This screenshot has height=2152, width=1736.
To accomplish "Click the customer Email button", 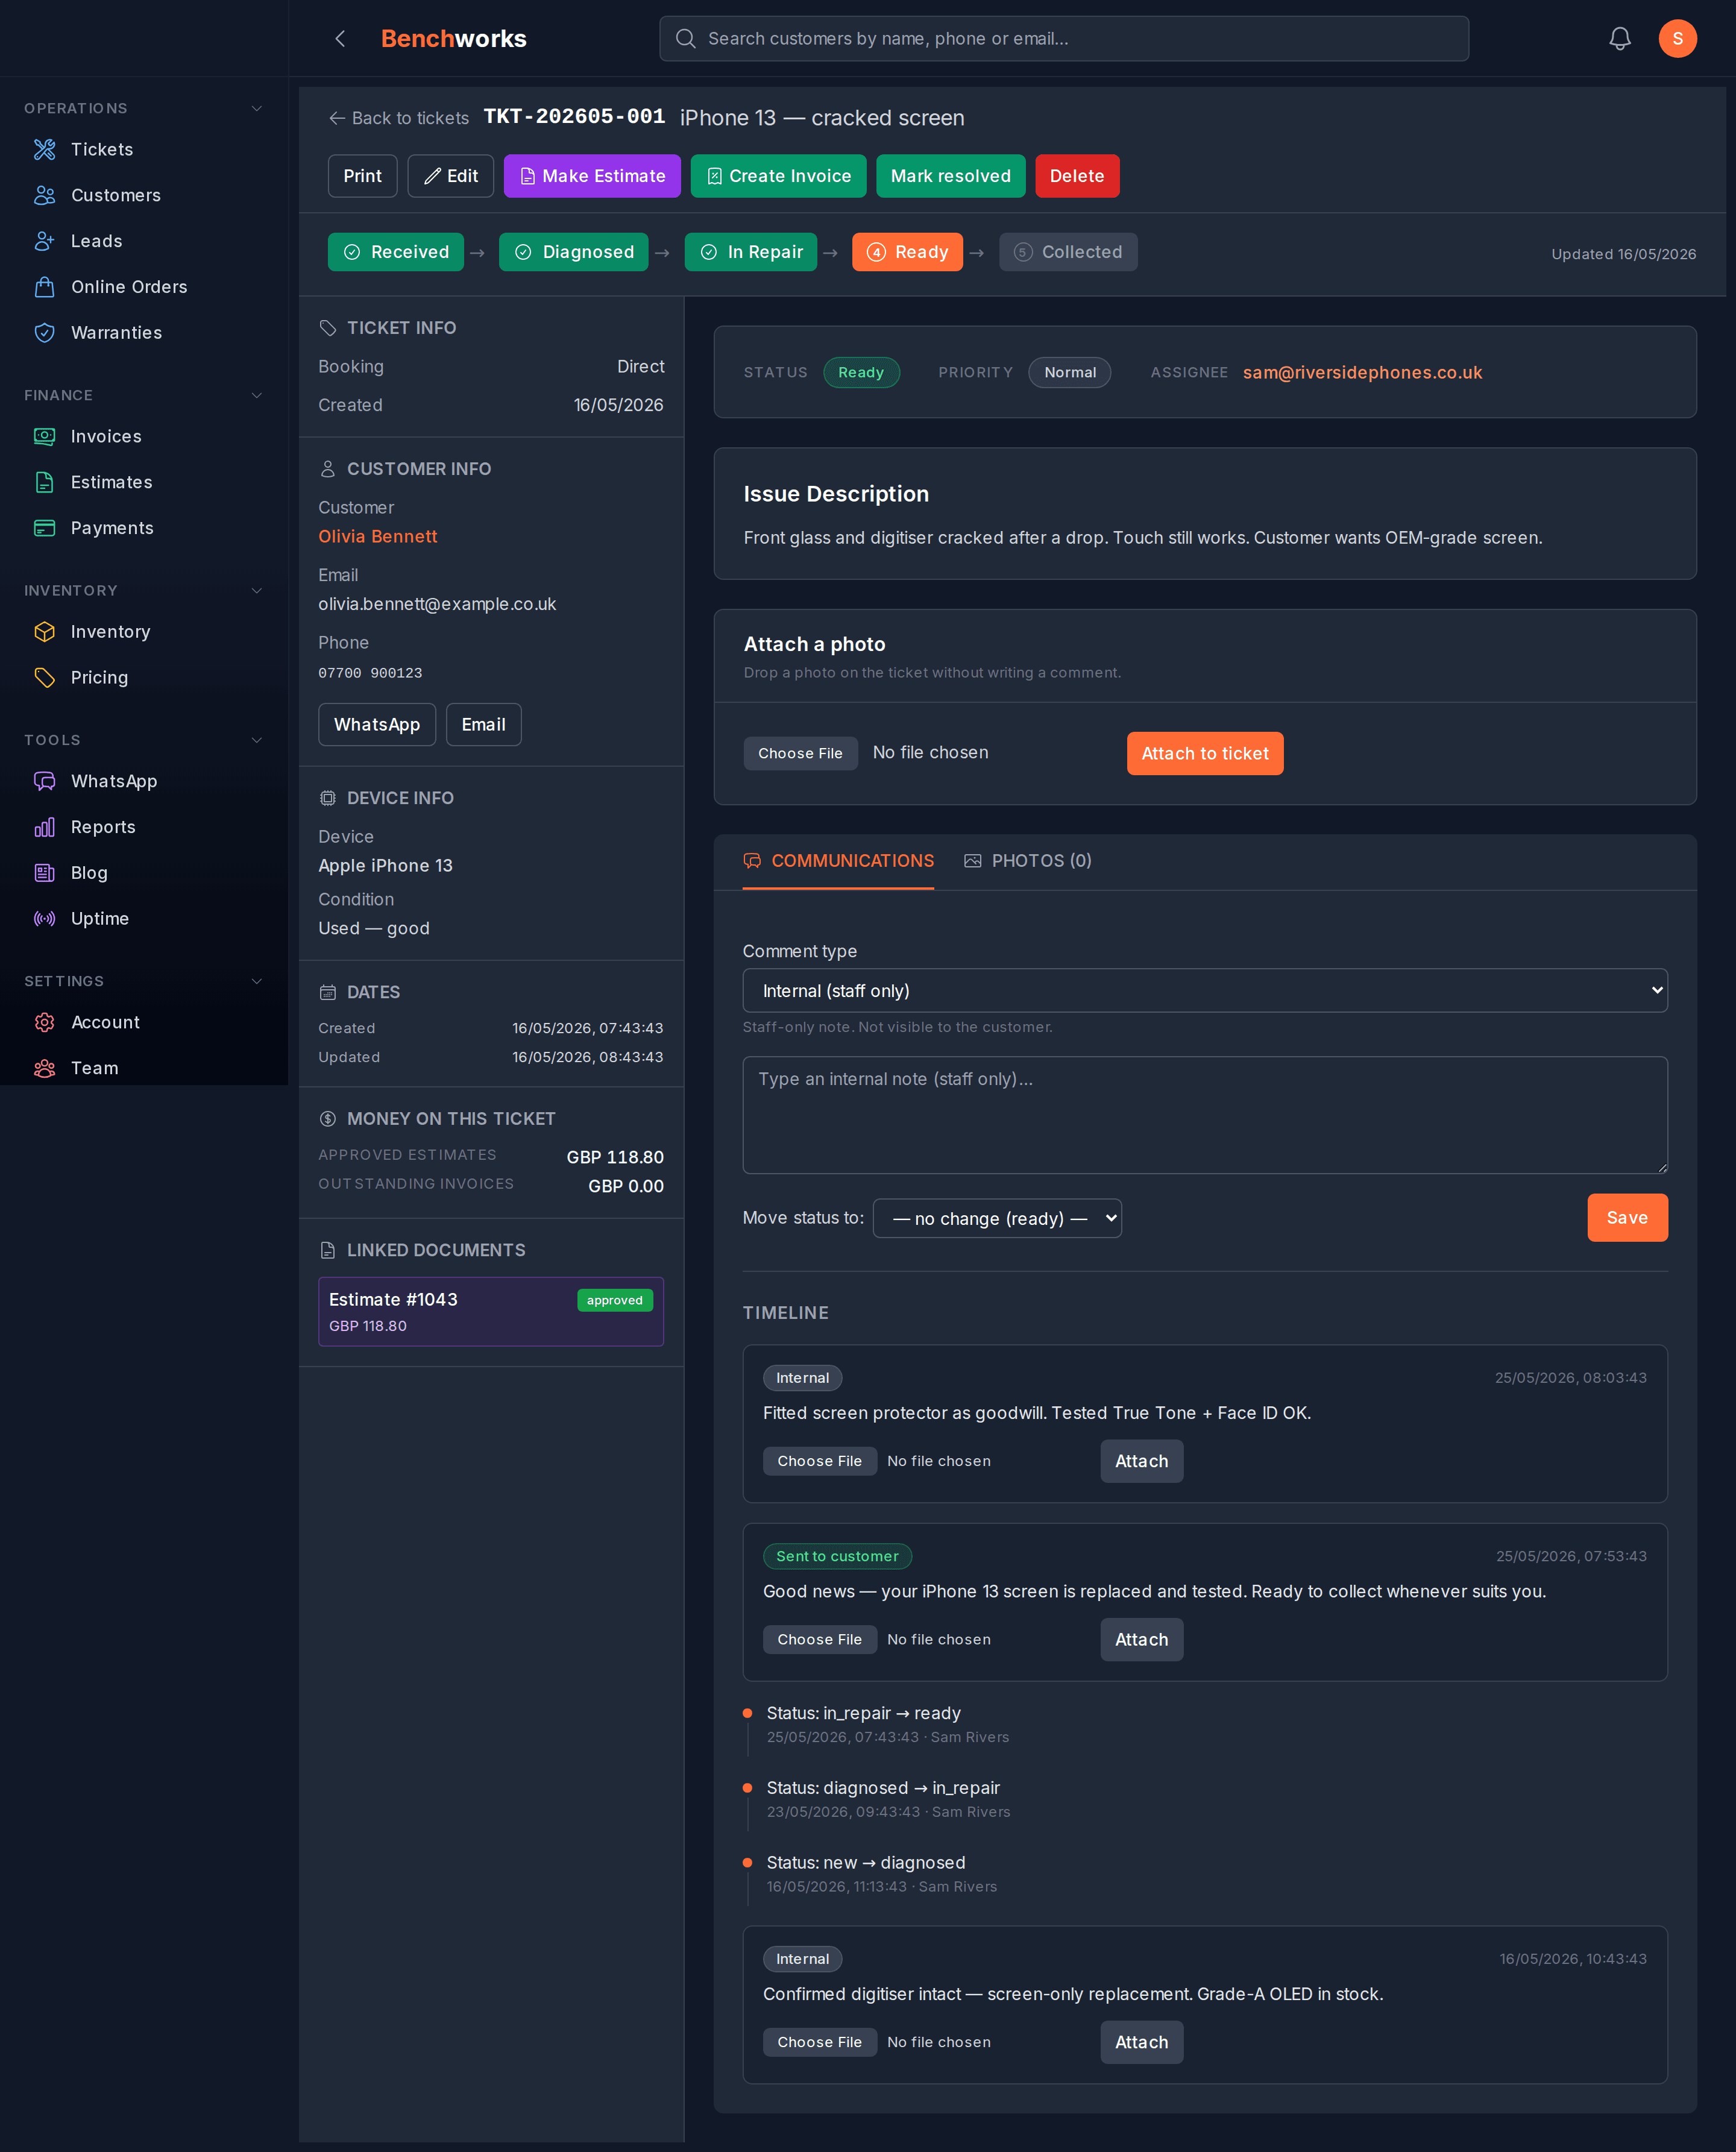I will (484, 725).
